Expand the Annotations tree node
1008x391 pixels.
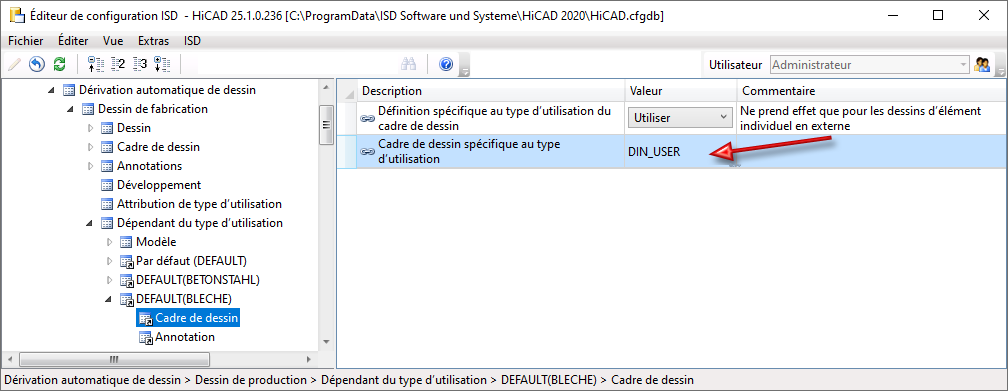(90, 166)
